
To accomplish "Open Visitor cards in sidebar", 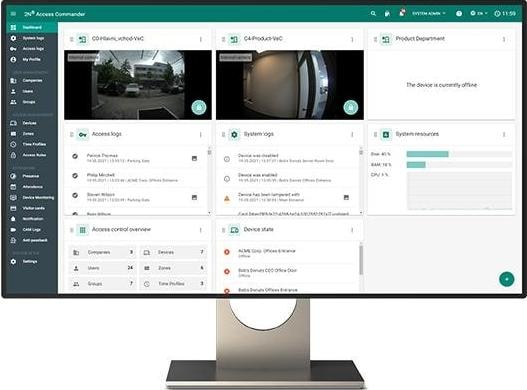I will click(32, 208).
